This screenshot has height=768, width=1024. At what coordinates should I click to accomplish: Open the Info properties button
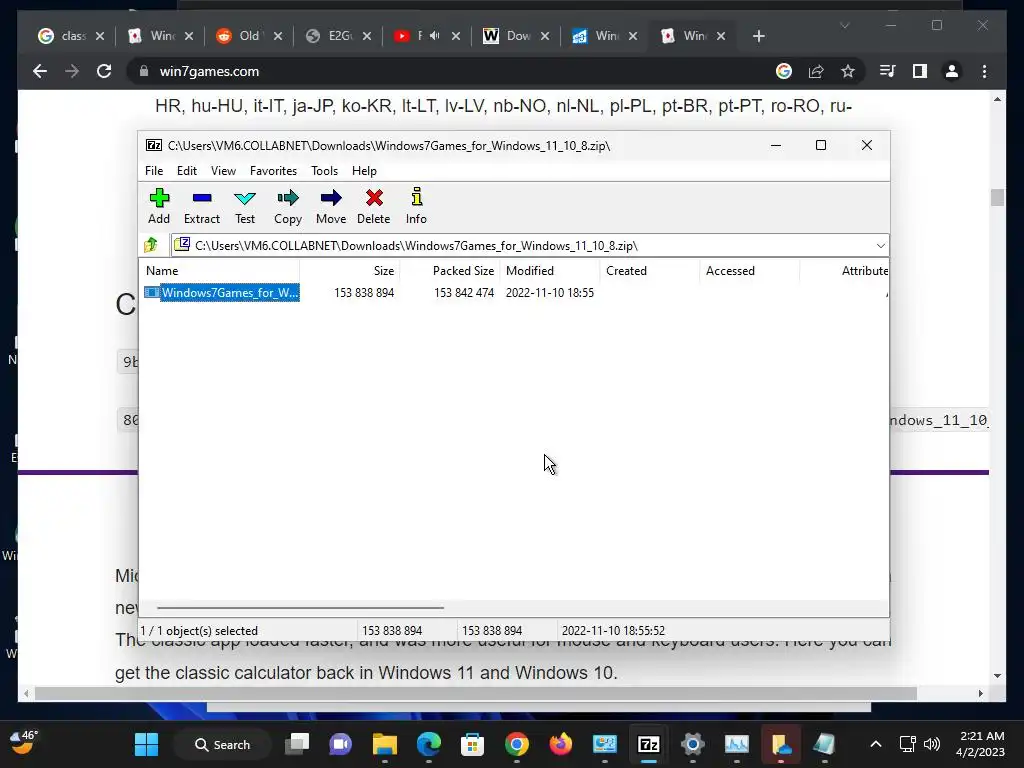[416, 206]
